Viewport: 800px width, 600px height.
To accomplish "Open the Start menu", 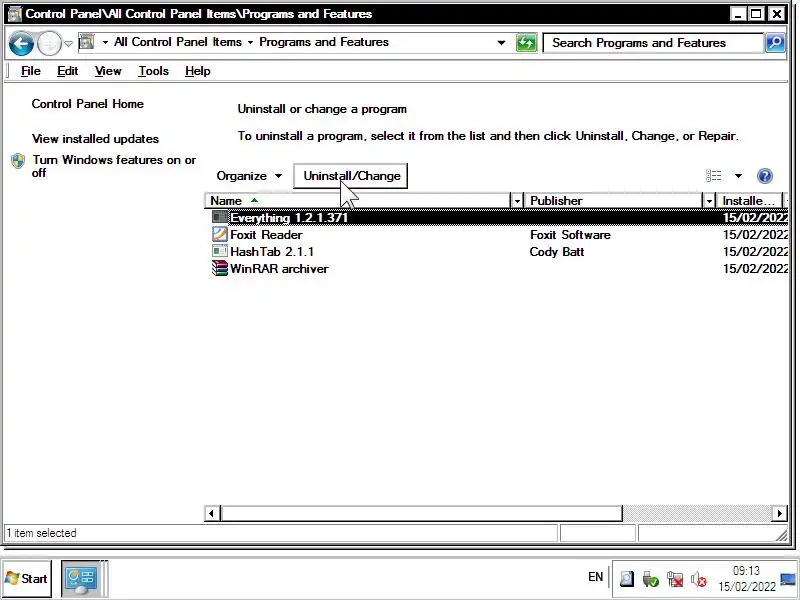I will tap(26, 579).
